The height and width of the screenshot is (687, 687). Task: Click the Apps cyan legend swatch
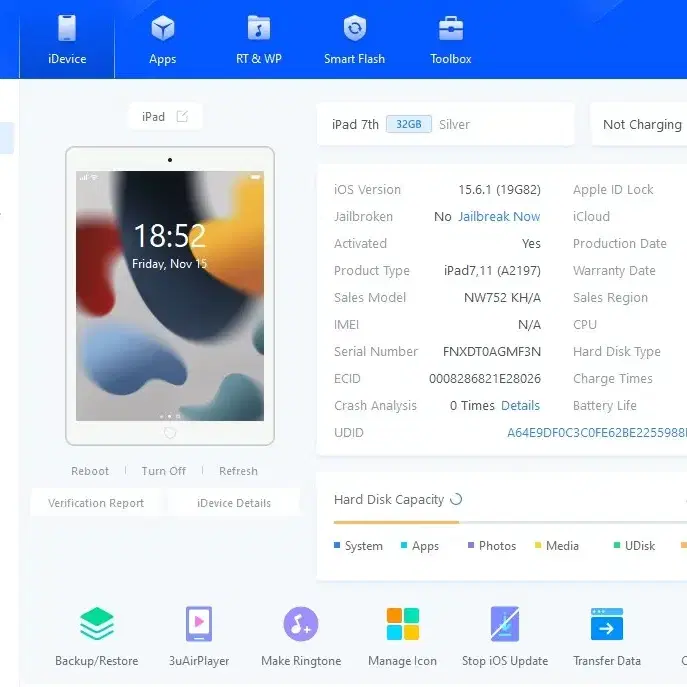pyautogui.click(x=404, y=545)
